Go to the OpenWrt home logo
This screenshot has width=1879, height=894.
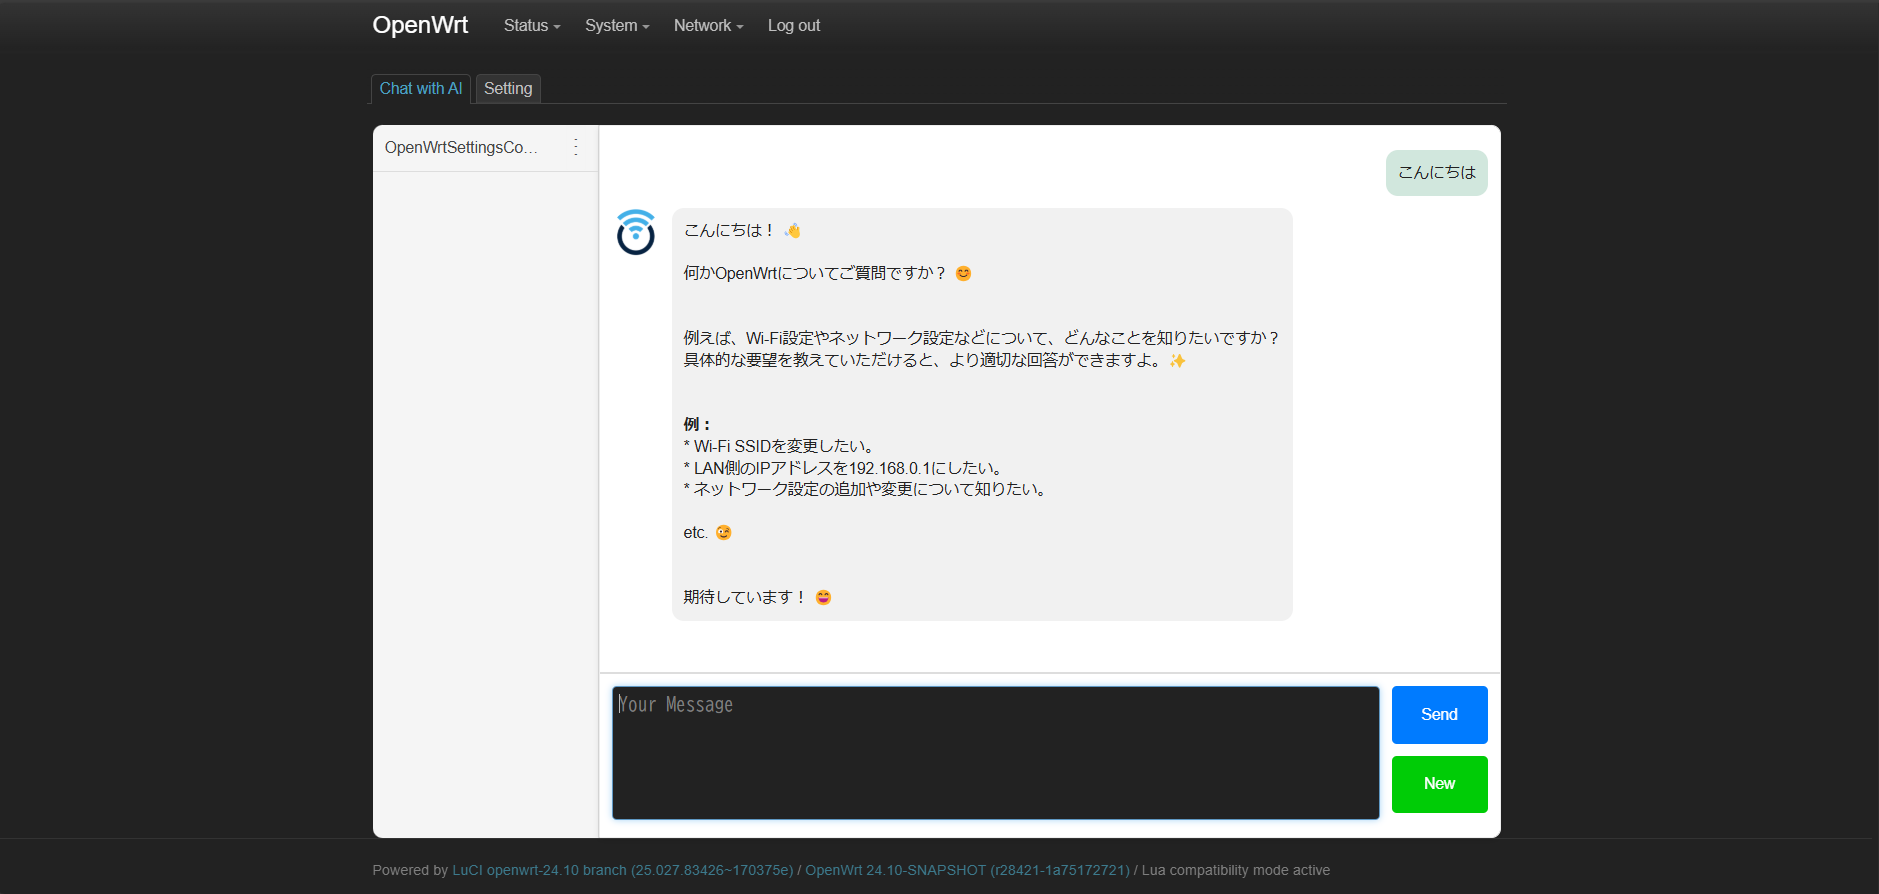pyautogui.click(x=420, y=25)
